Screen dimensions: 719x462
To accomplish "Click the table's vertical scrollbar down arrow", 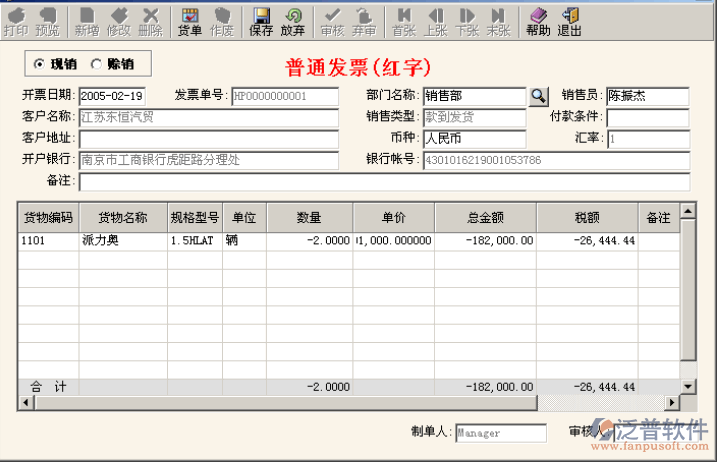I will coord(687,386).
